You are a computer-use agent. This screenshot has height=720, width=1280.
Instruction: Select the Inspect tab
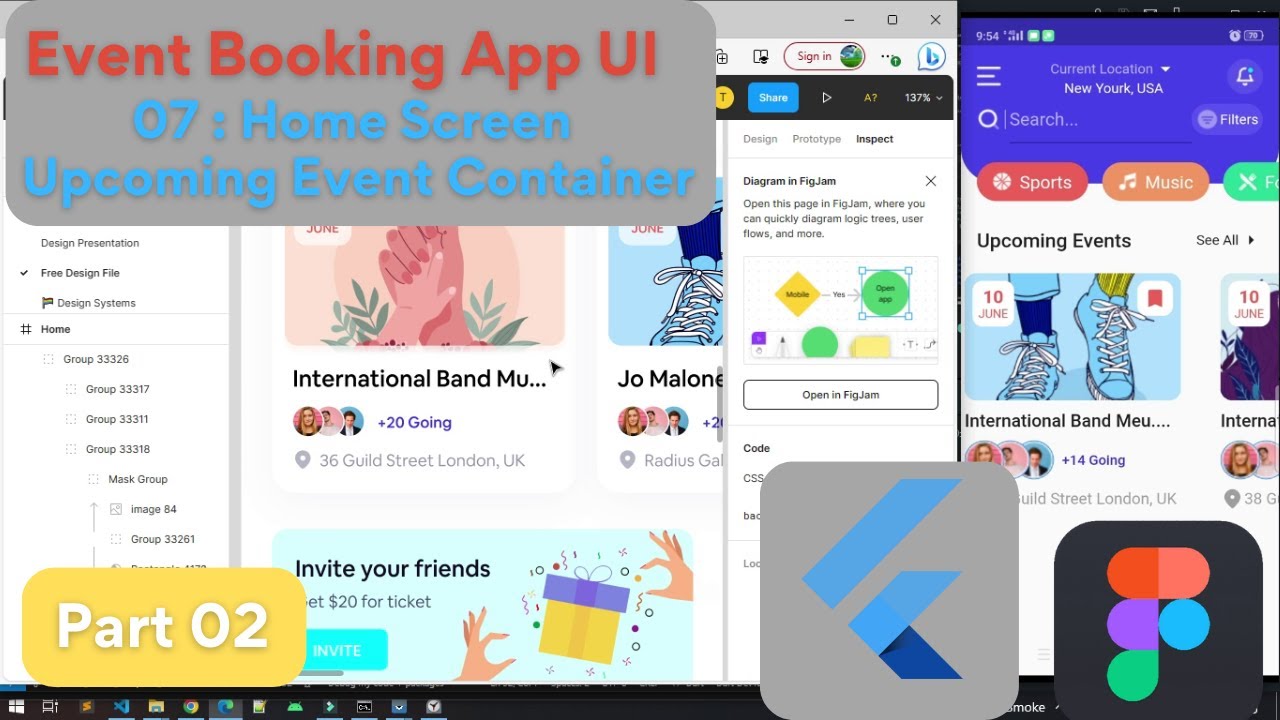(874, 139)
